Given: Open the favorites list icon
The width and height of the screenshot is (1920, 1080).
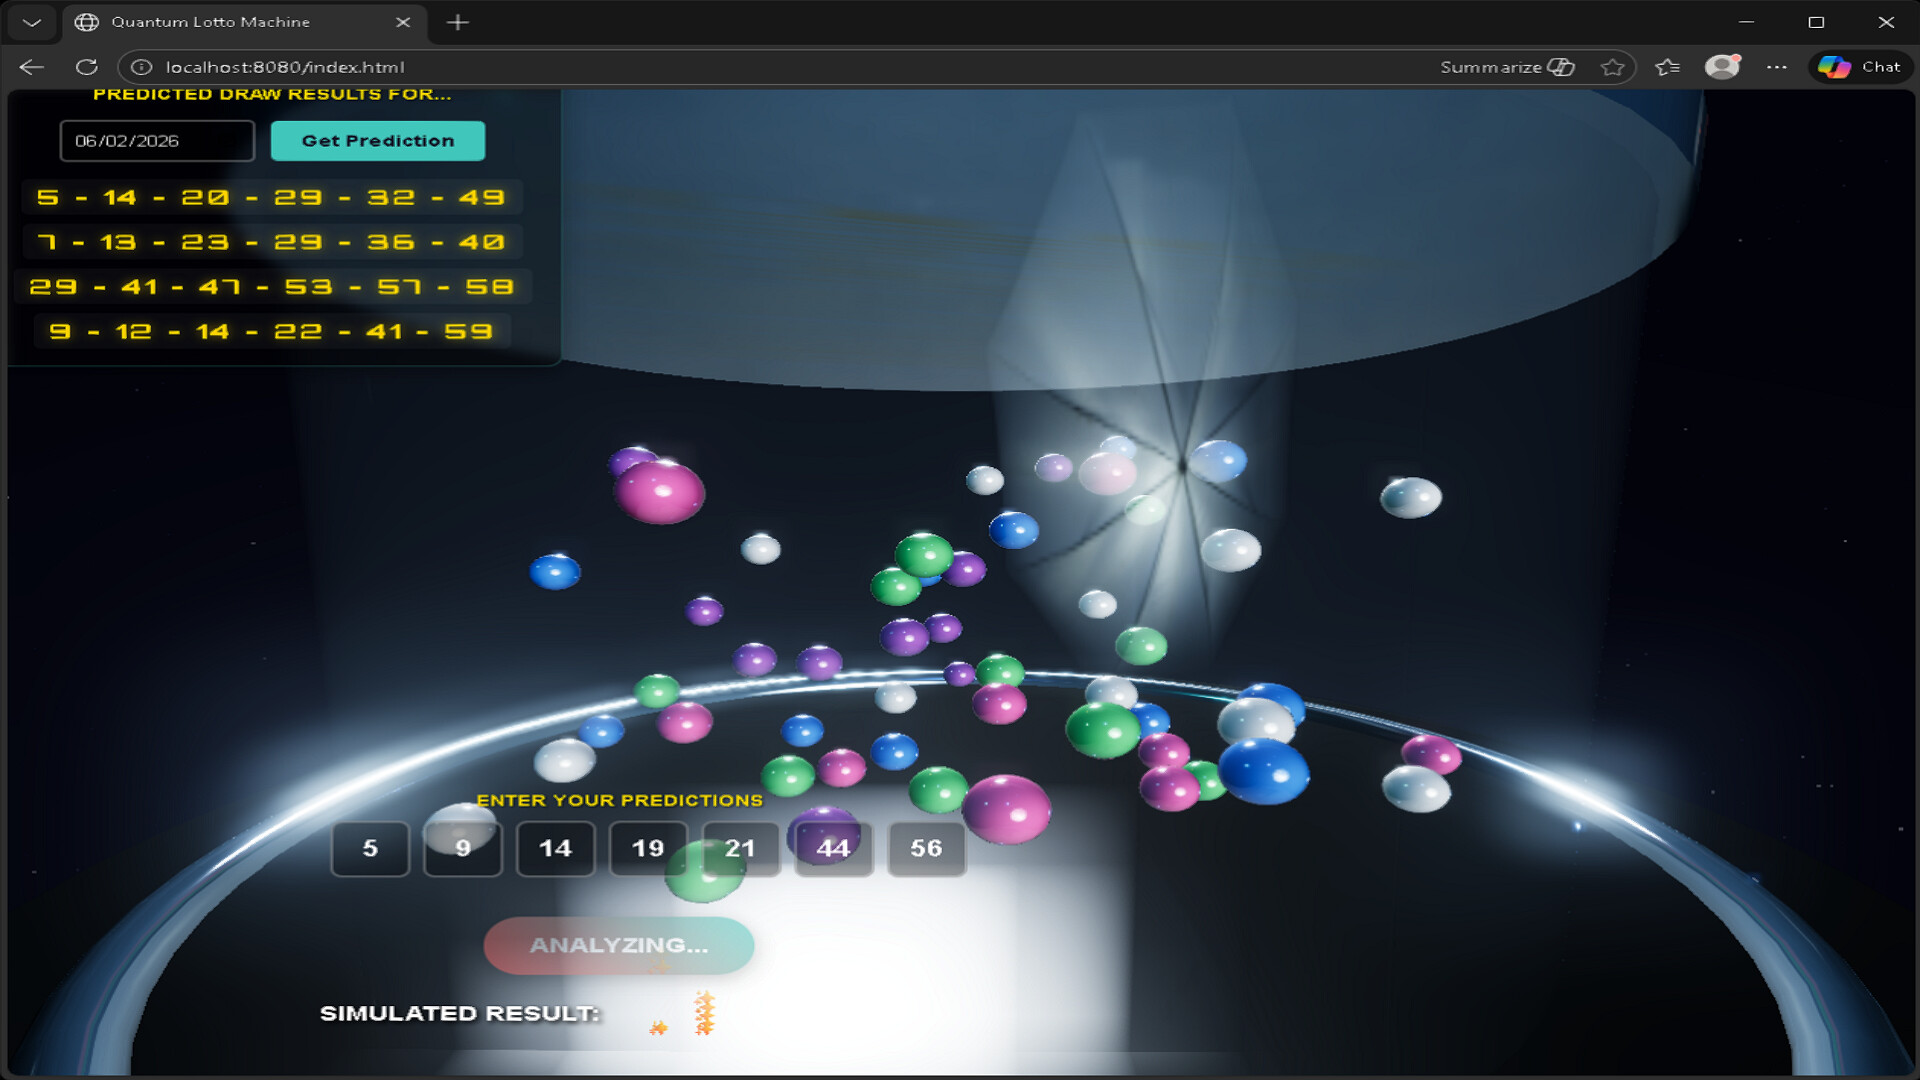Looking at the screenshot, I should coord(1667,67).
